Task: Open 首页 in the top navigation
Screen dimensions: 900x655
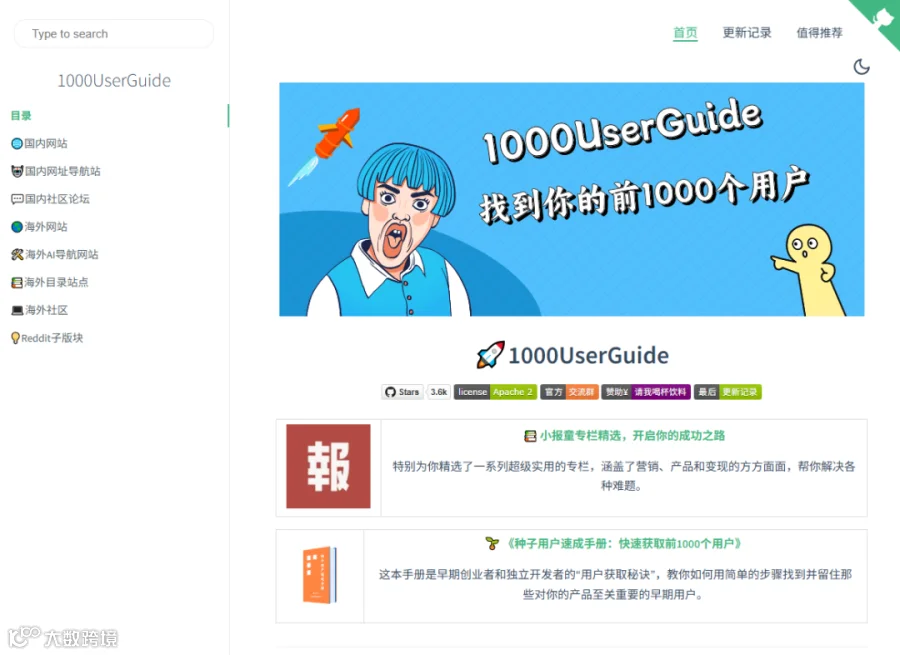Action: (x=685, y=33)
